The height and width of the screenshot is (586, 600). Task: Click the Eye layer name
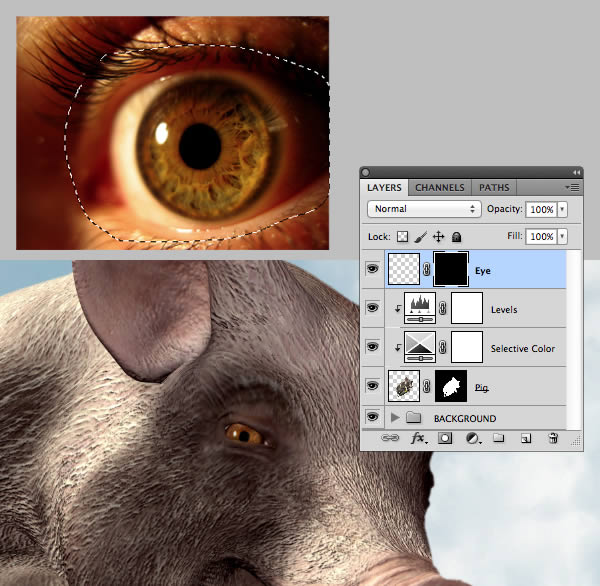(x=483, y=271)
